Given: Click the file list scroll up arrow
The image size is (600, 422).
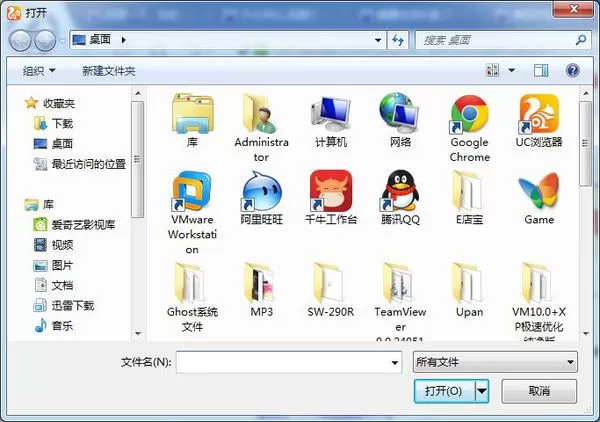Looking at the screenshot, I should (x=585, y=93).
